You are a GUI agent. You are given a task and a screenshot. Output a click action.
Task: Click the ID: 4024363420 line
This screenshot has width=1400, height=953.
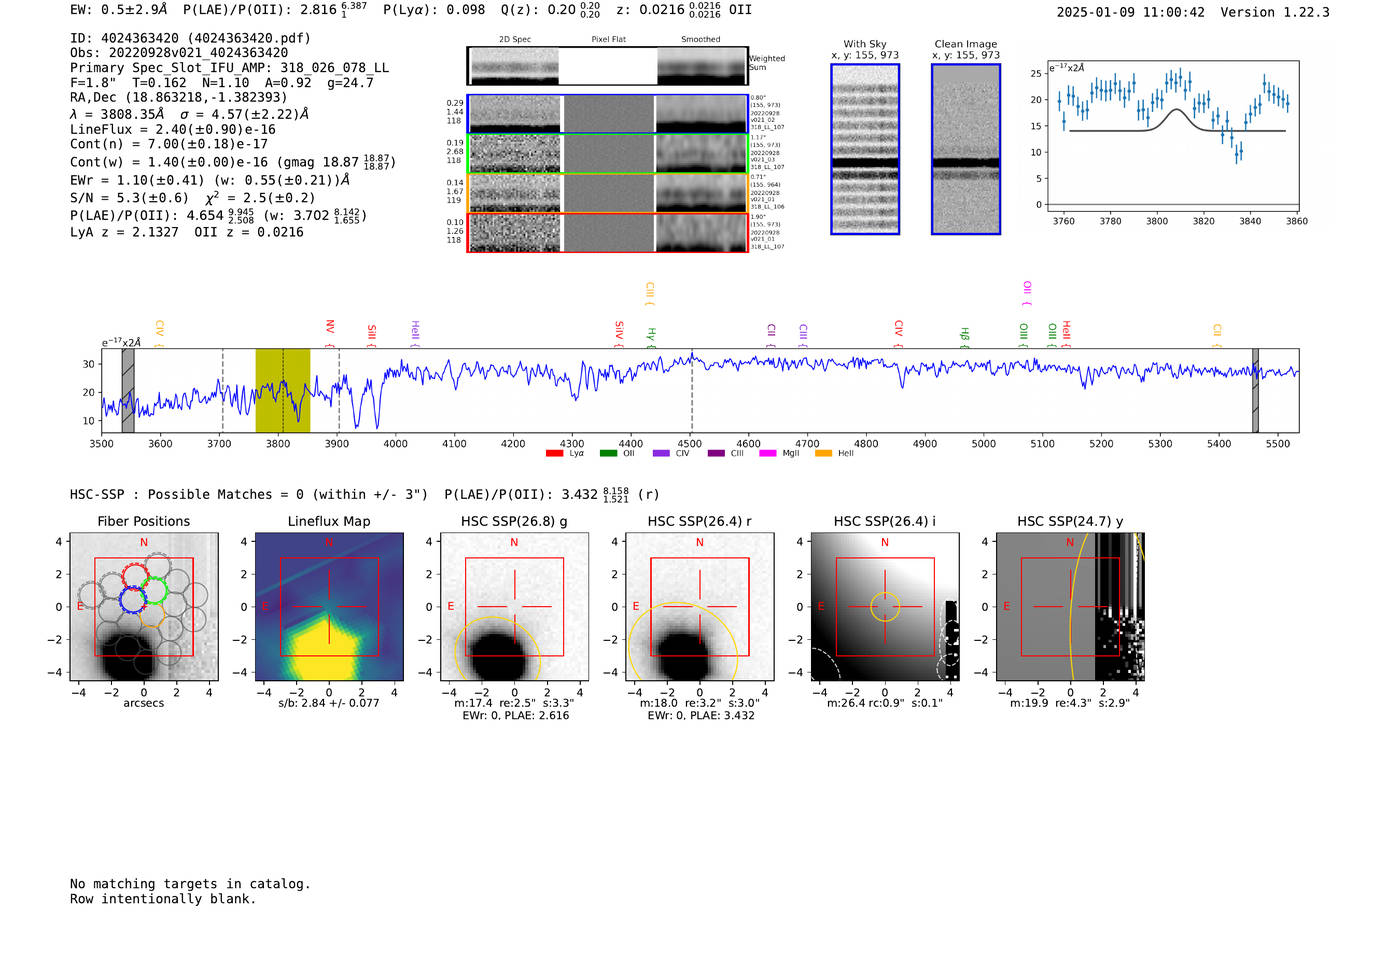tap(190, 38)
